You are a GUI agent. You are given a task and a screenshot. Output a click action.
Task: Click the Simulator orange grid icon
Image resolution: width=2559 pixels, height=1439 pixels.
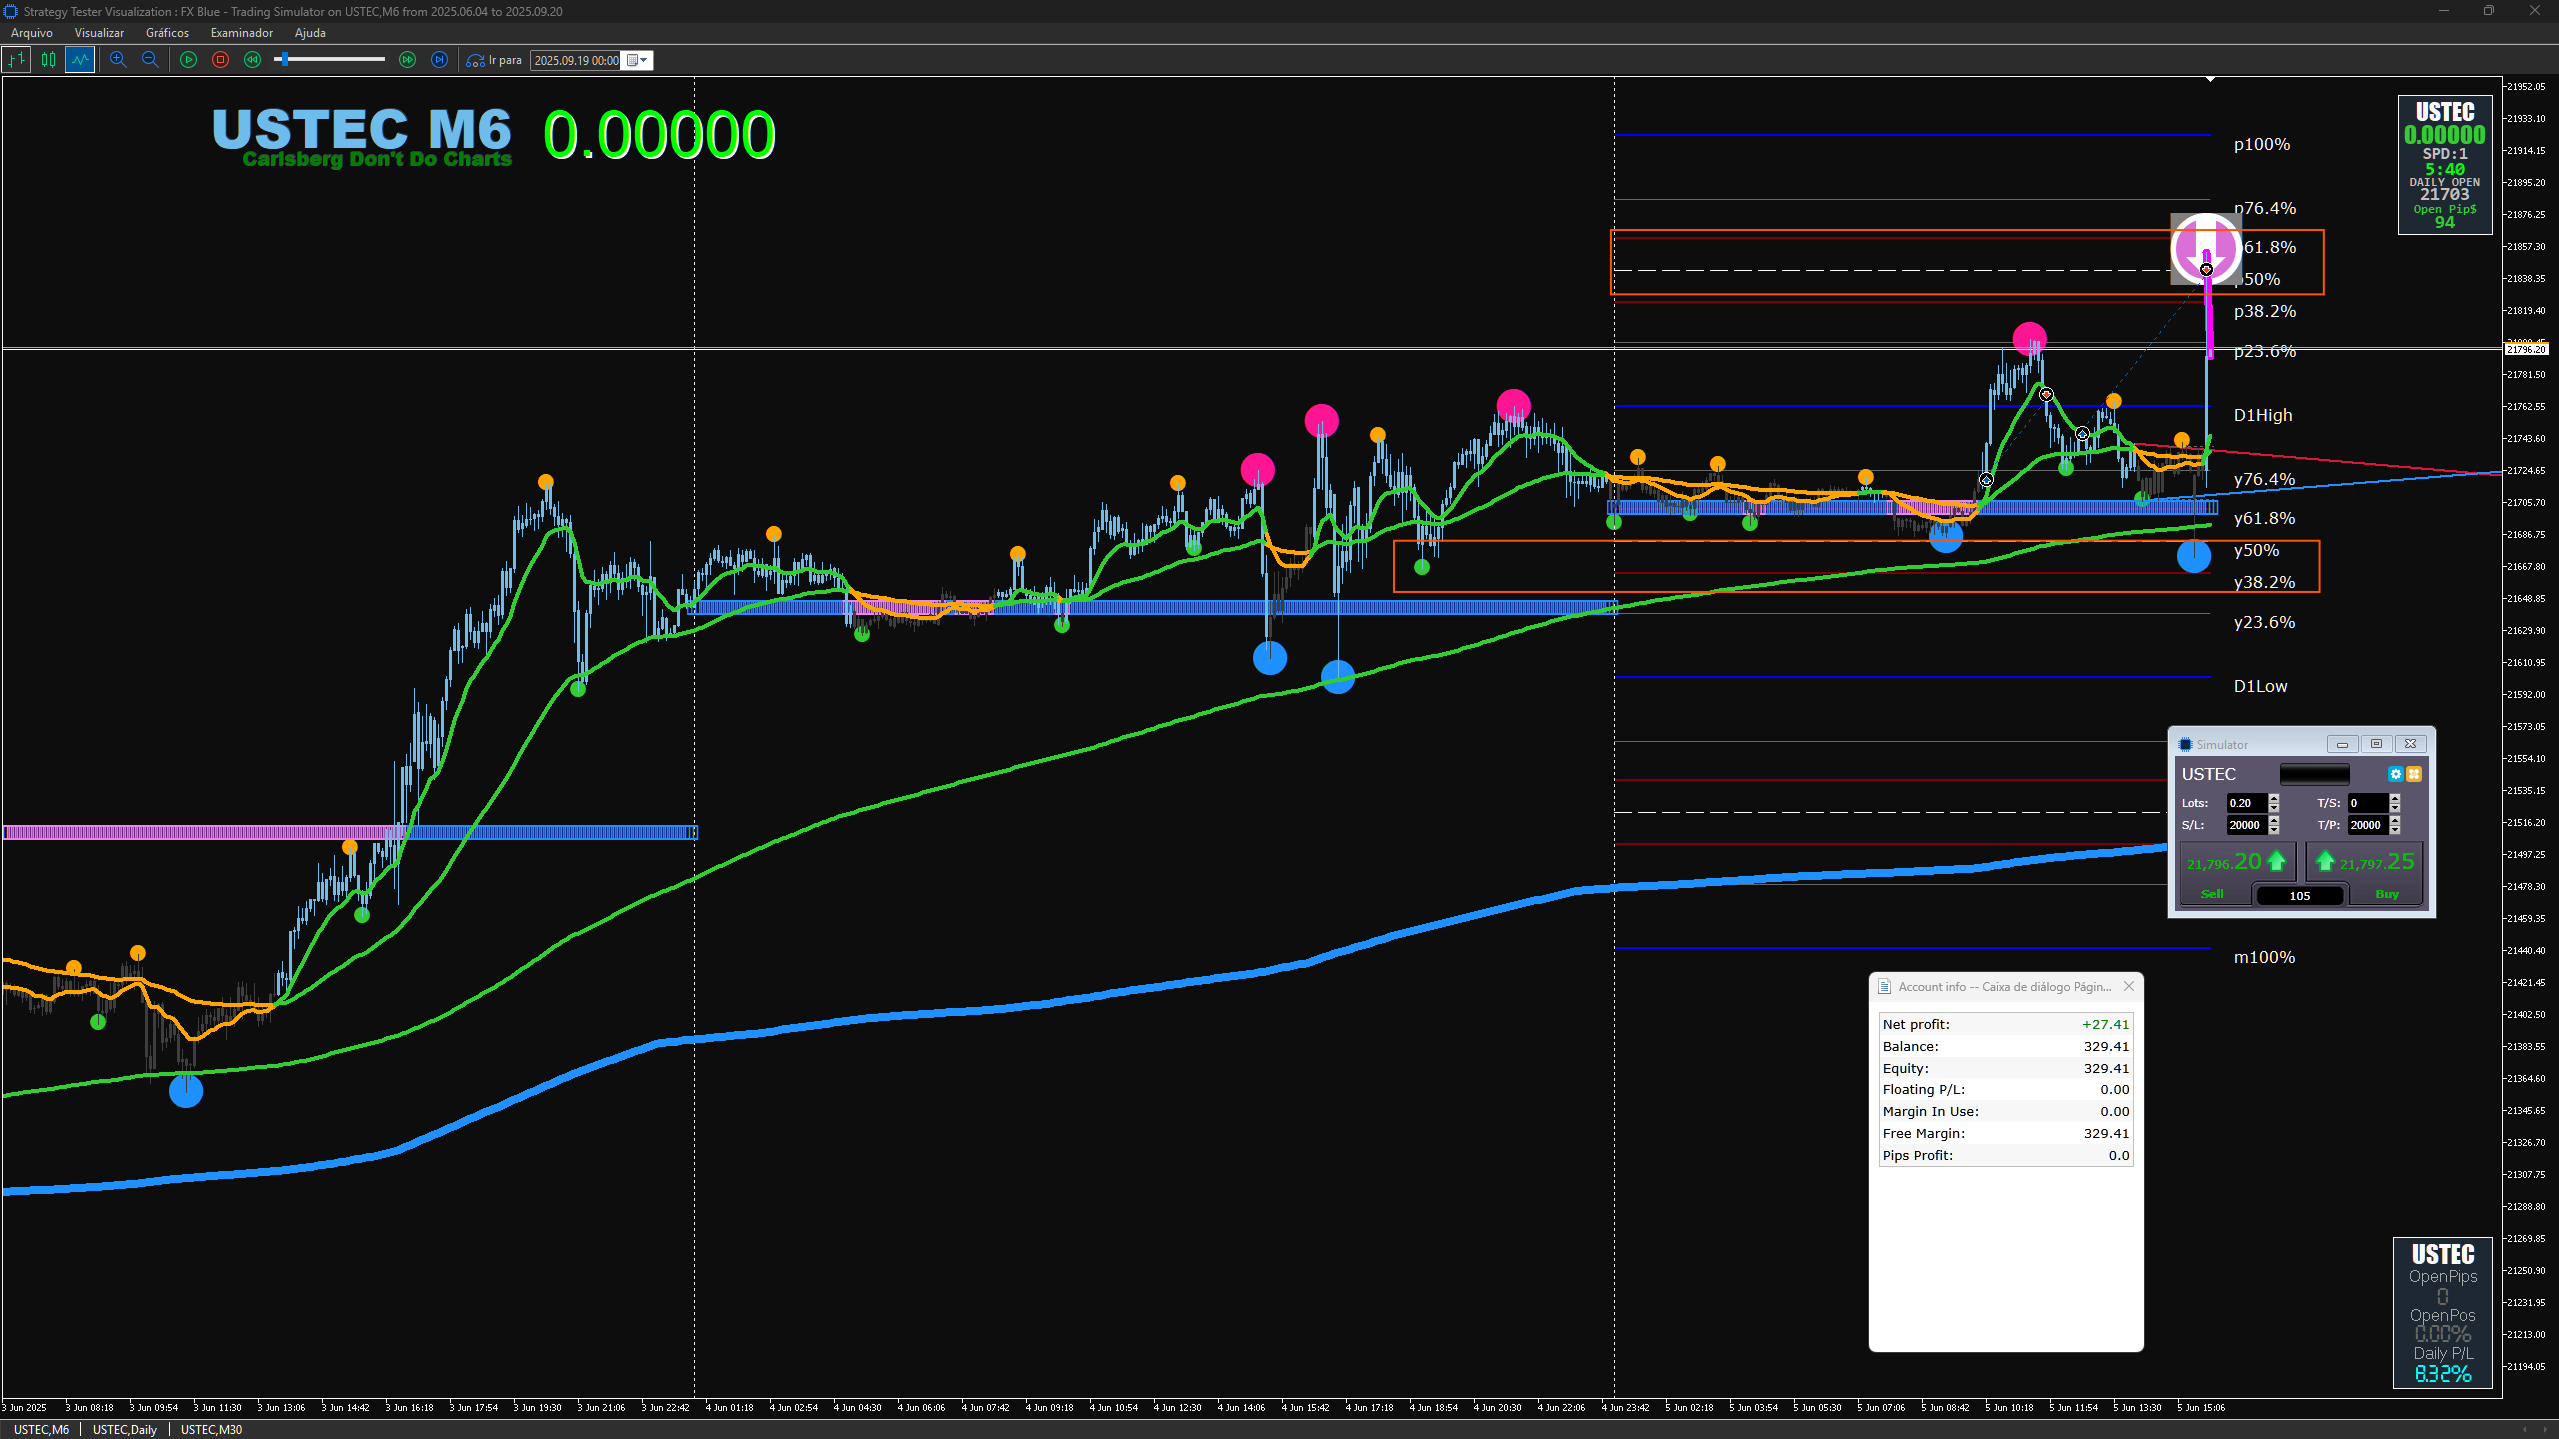coord(2414,774)
